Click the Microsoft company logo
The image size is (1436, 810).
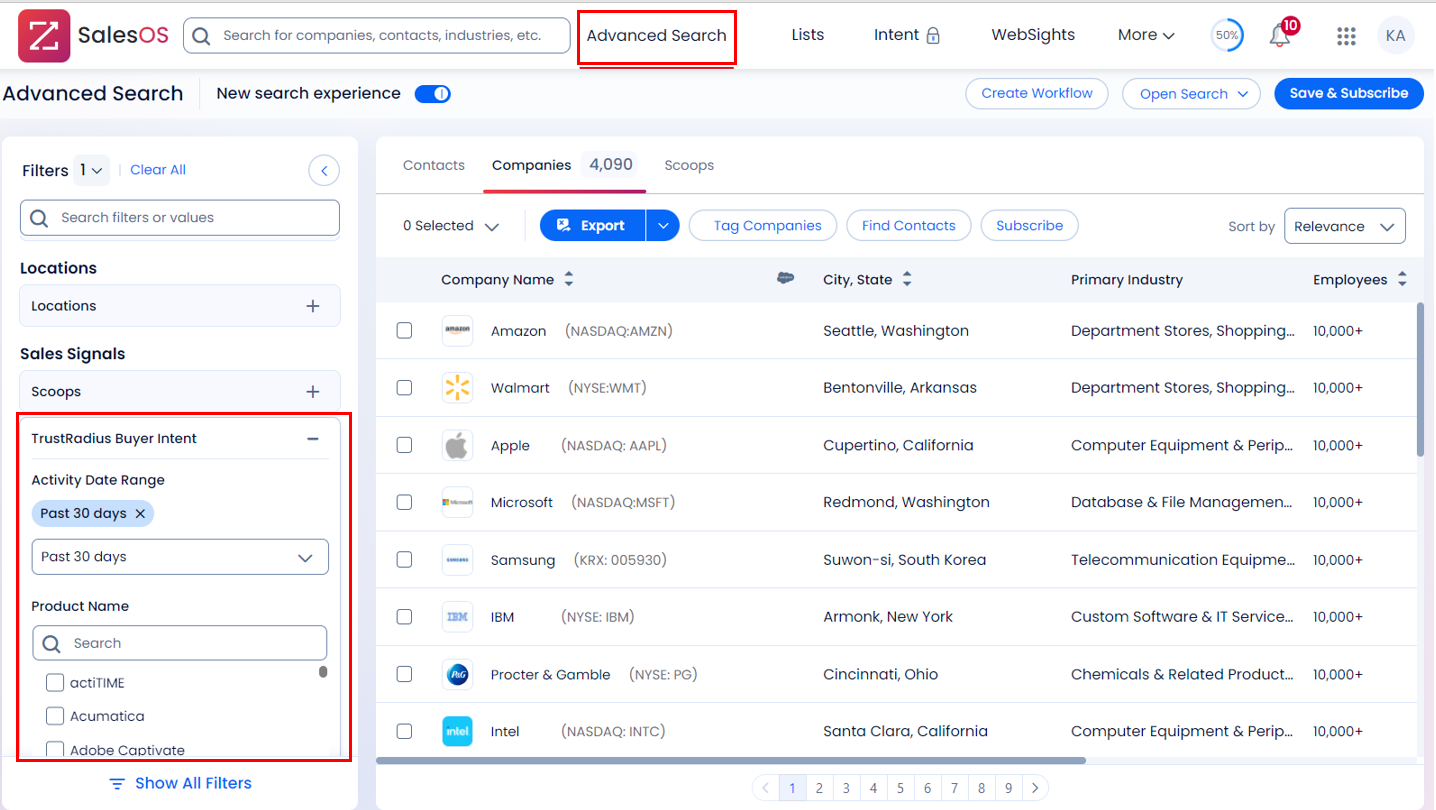coord(457,502)
